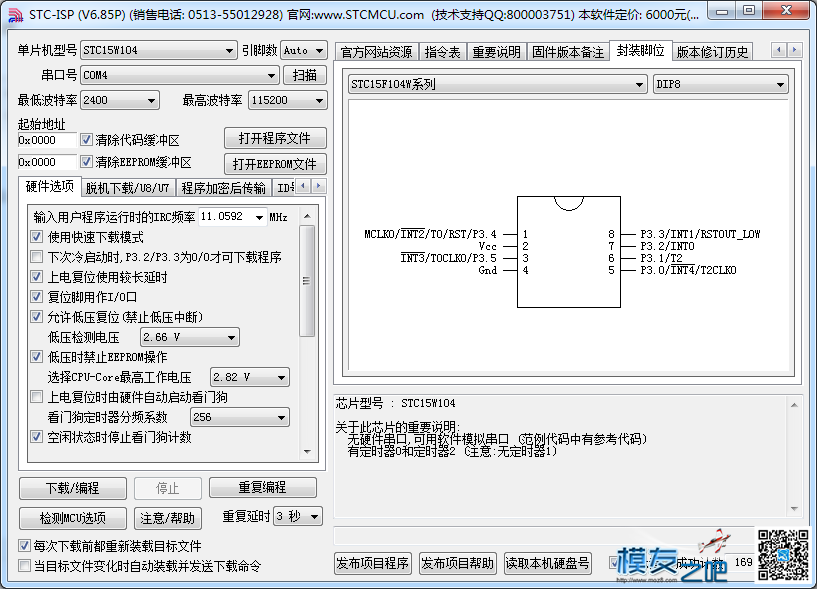Toggle 空闲状态时停止看门狗计数 checkbox
This screenshot has width=817, height=589.
click(x=36, y=437)
